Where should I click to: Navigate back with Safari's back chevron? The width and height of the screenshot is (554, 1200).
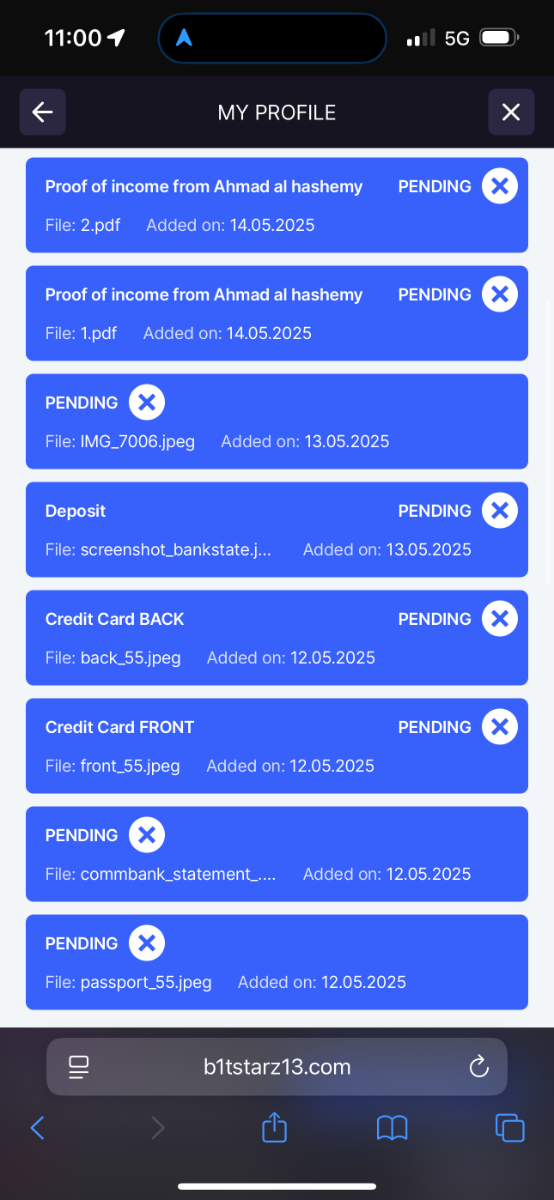coord(37,1128)
